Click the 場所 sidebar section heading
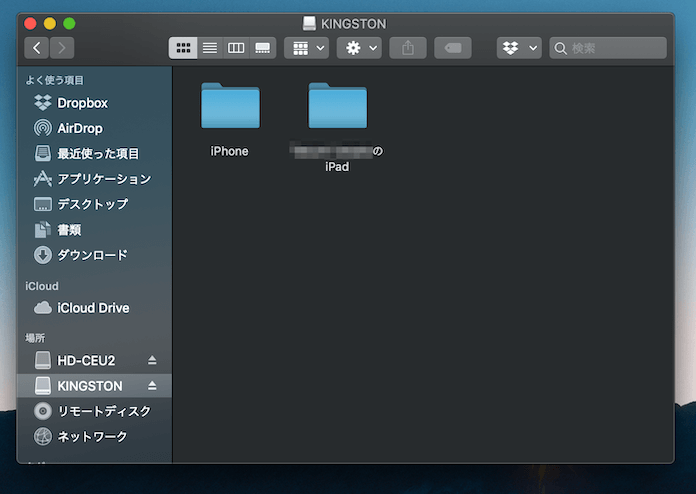The height and width of the screenshot is (494, 696). tap(35, 338)
